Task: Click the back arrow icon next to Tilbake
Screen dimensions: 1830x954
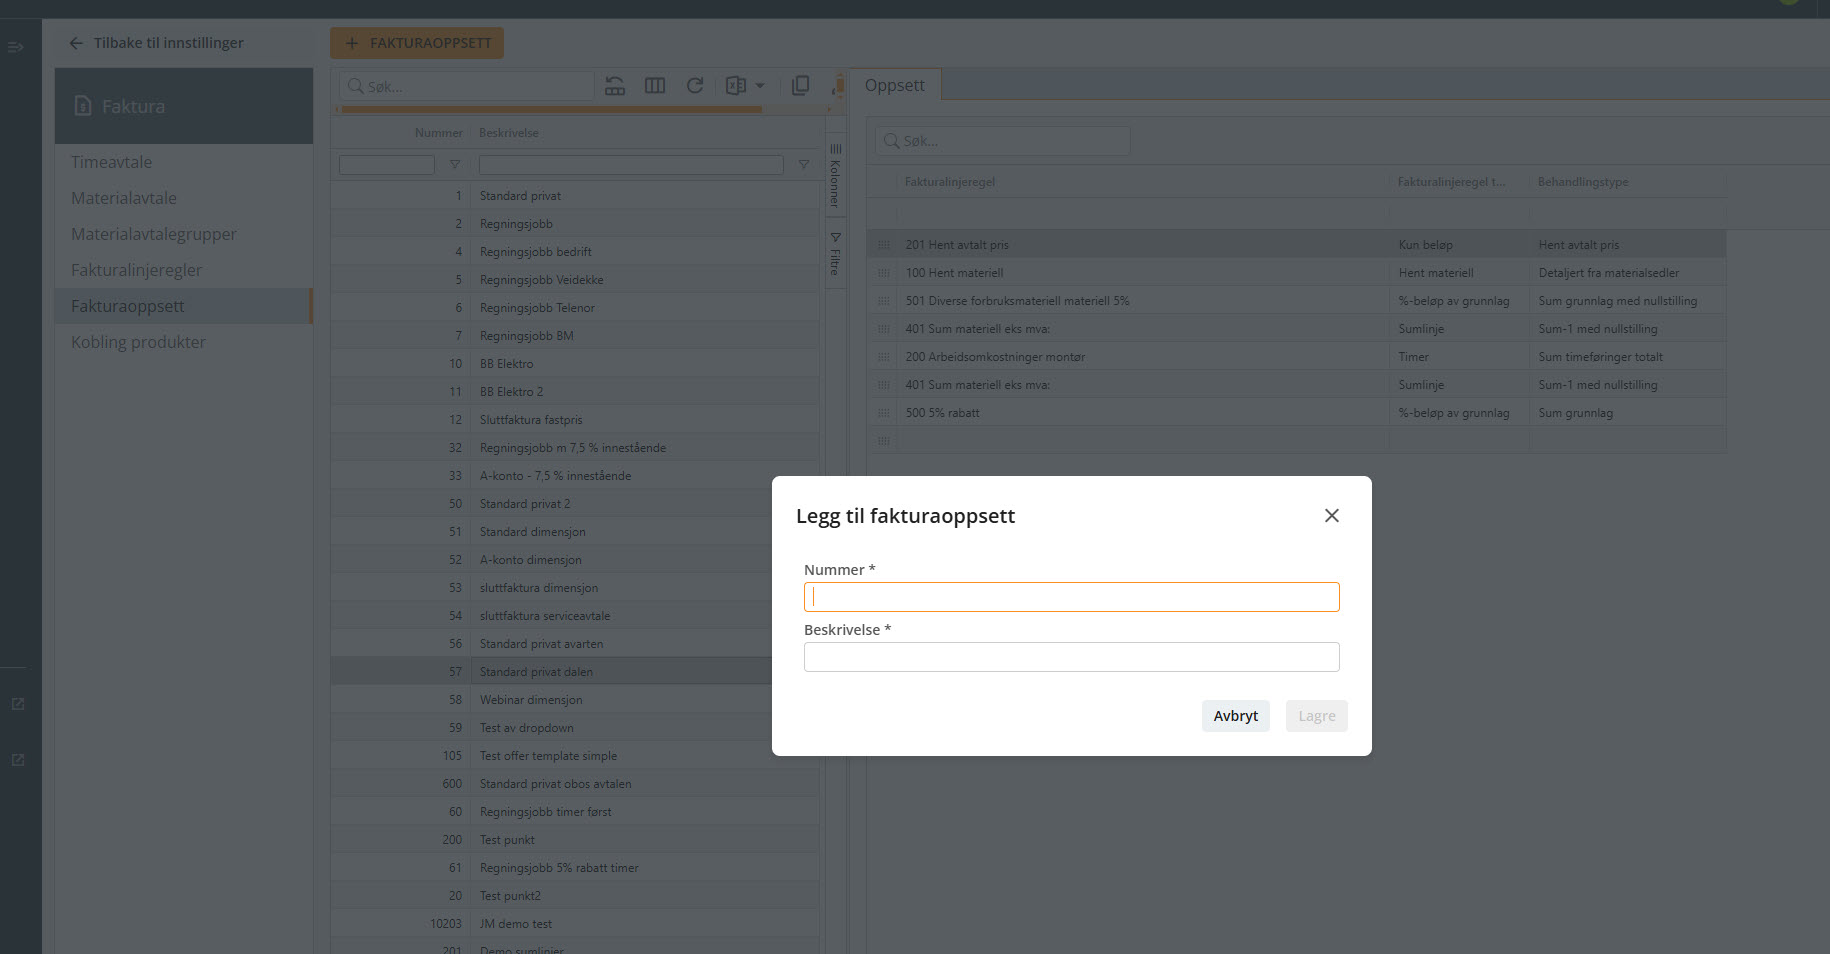Action: pos(76,43)
